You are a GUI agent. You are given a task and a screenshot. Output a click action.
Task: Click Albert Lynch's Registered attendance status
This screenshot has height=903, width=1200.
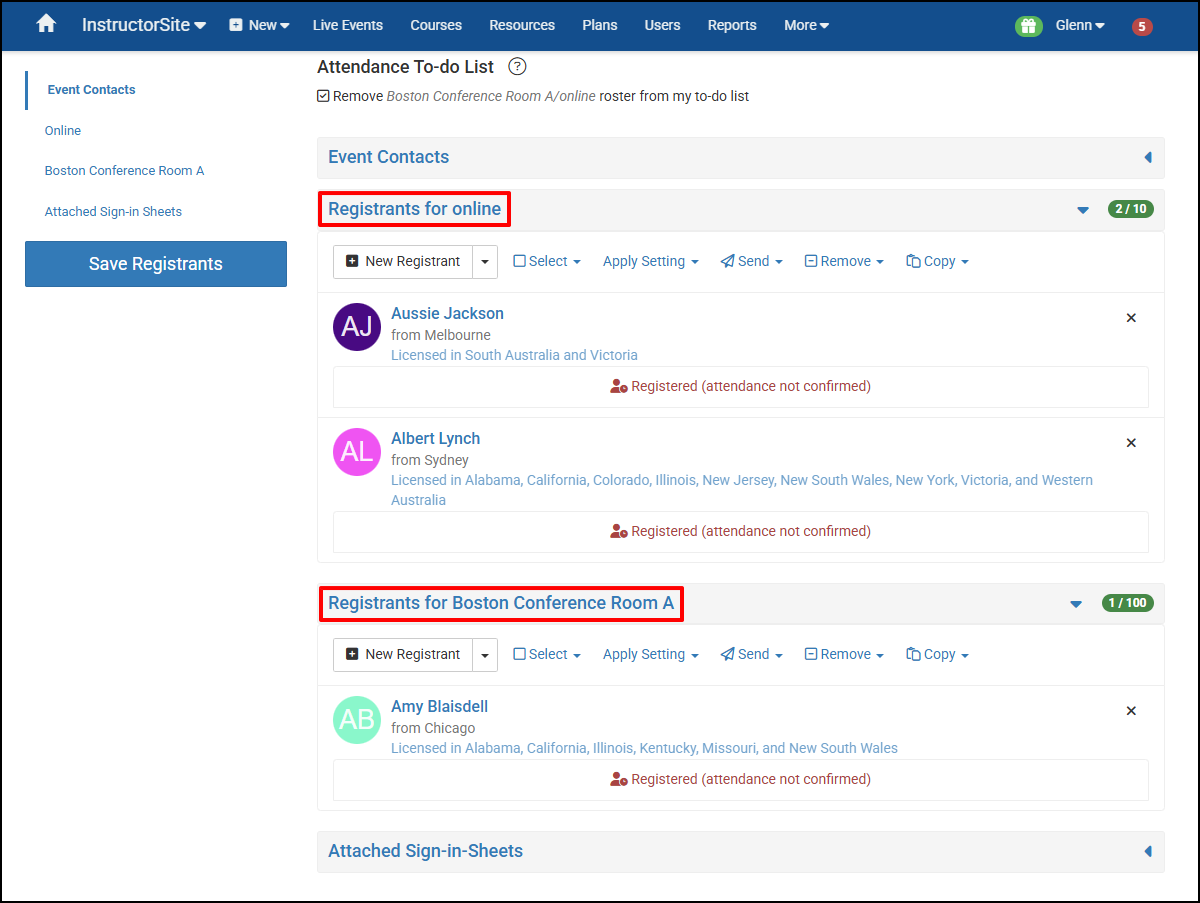tap(740, 531)
